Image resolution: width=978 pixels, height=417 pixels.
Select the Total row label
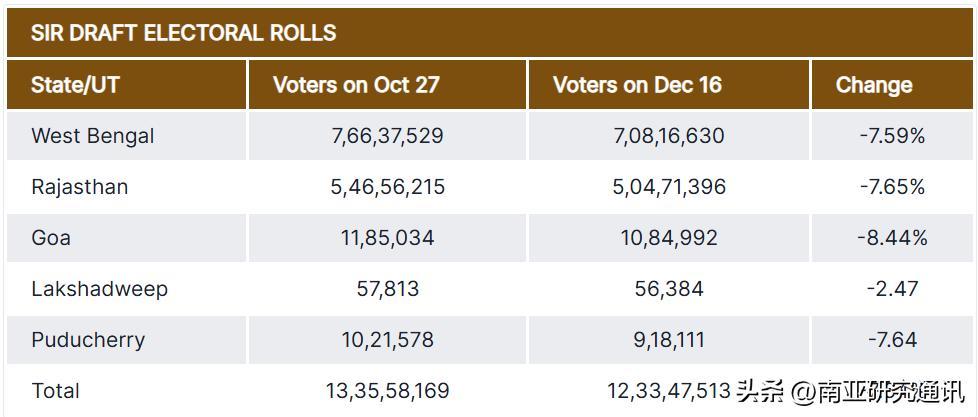(x=56, y=391)
